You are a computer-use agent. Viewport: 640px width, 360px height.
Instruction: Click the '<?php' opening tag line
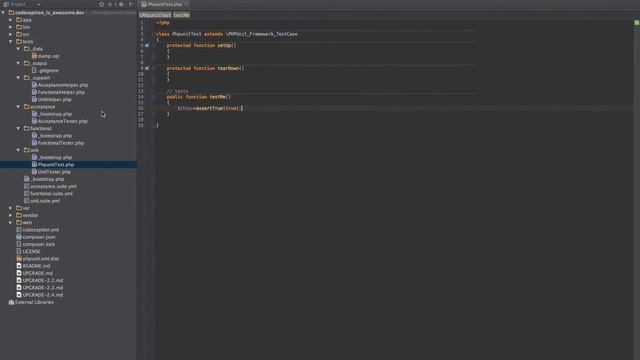click(163, 23)
